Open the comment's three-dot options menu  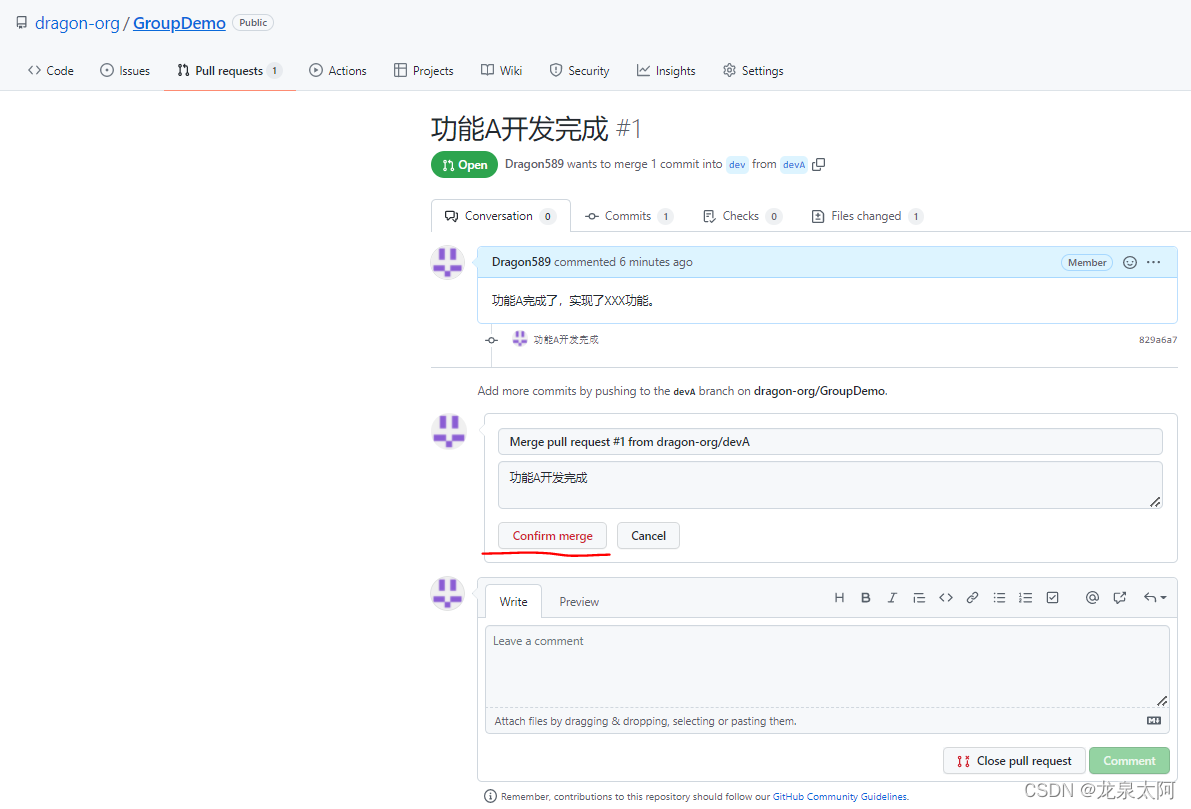point(1154,262)
